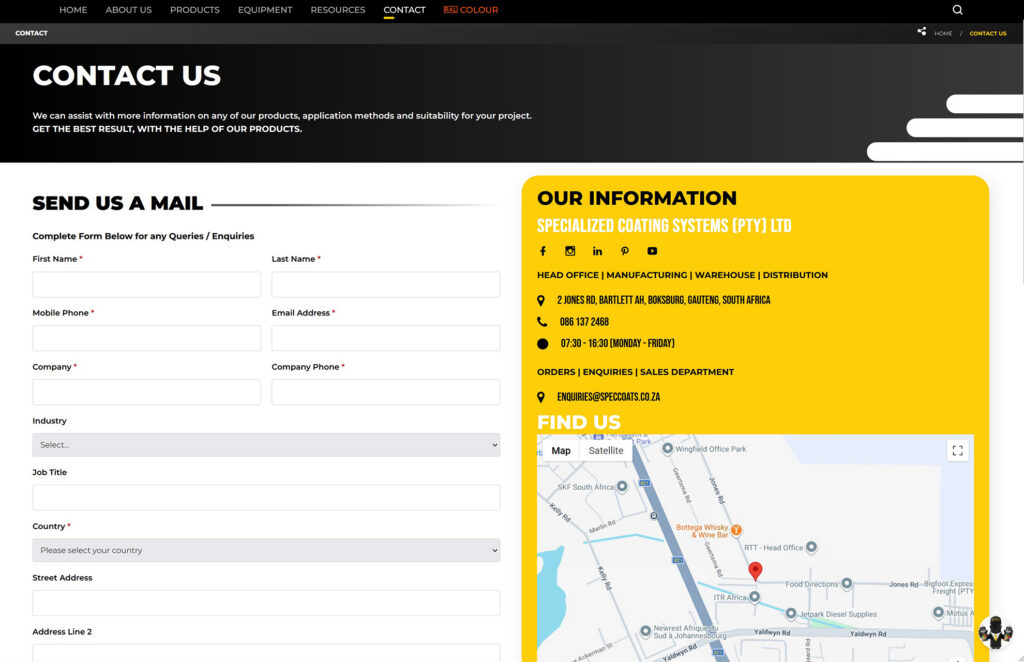The height and width of the screenshot is (662, 1024).
Task: Click the CONTACT US breadcrumb link
Action: [987, 33]
